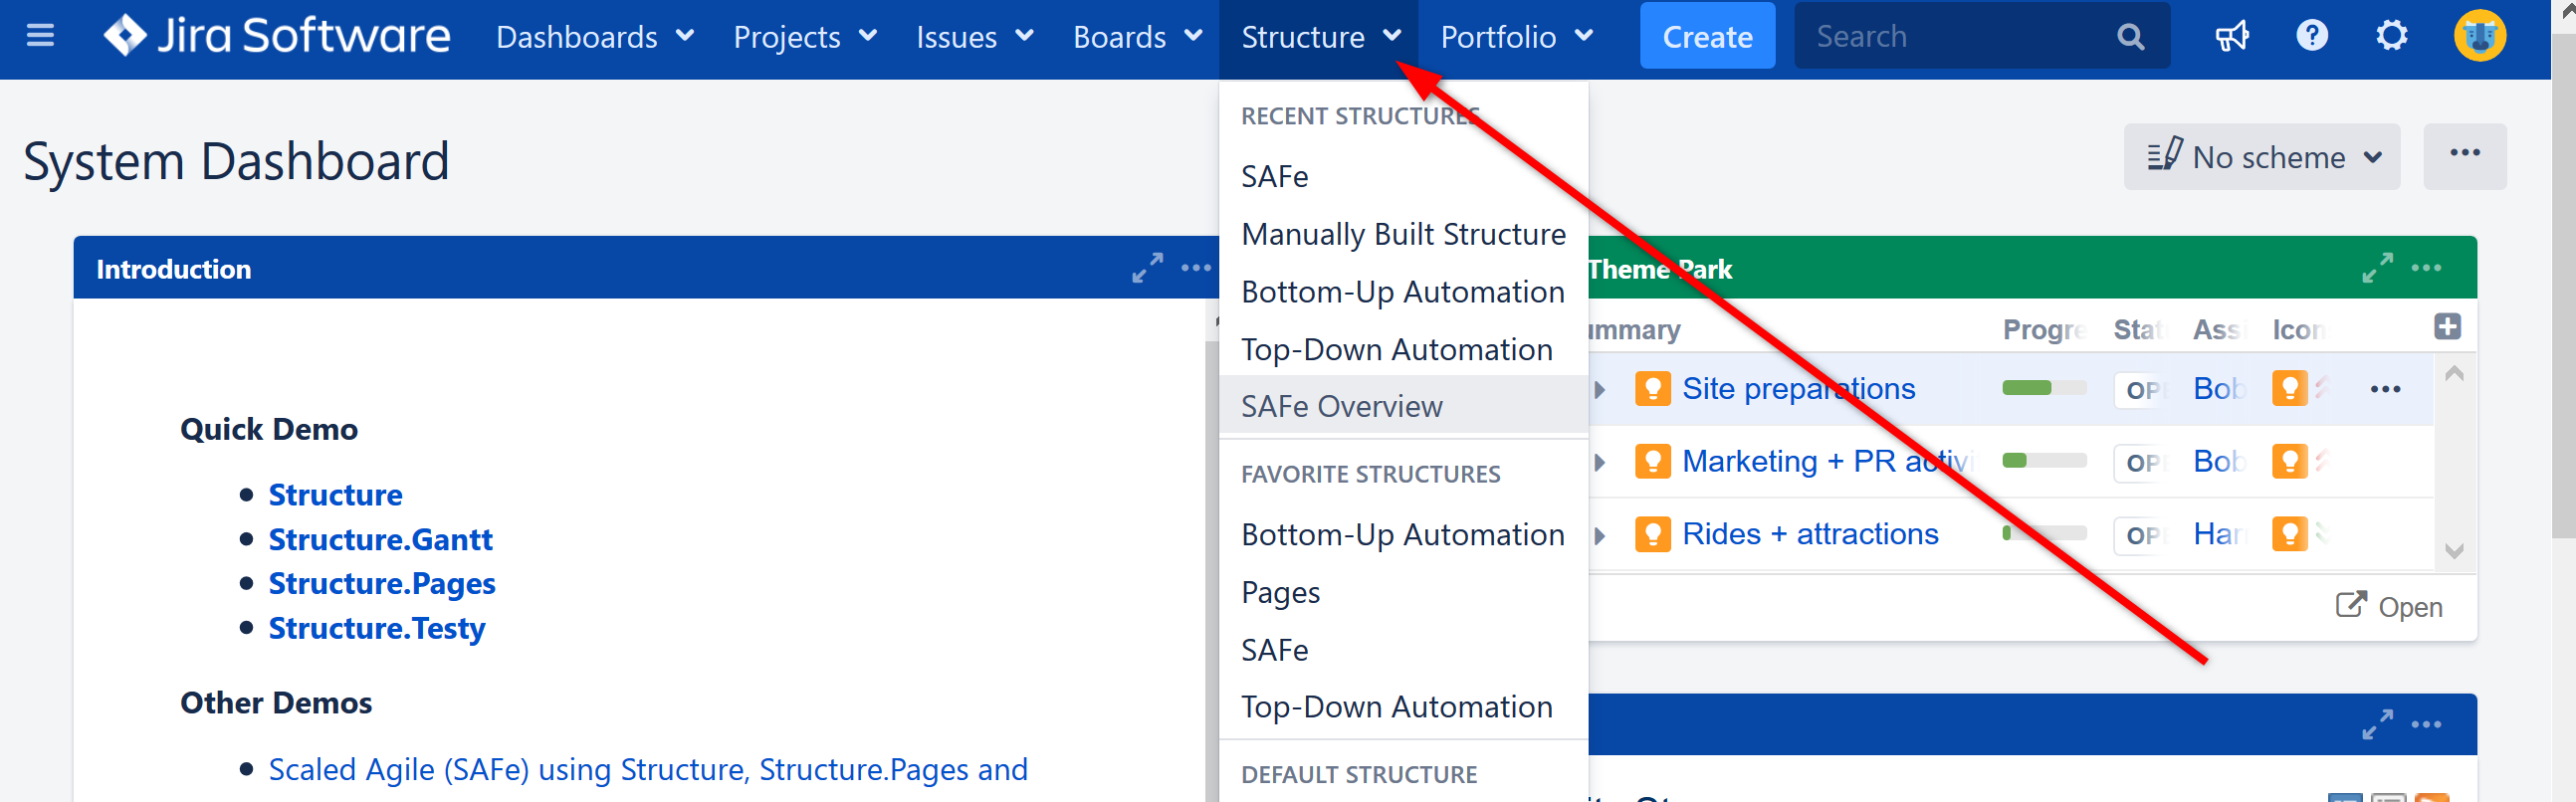Open the hamburger sidebar menu
The height and width of the screenshot is (802, 2576).
[x=40, y=36]
